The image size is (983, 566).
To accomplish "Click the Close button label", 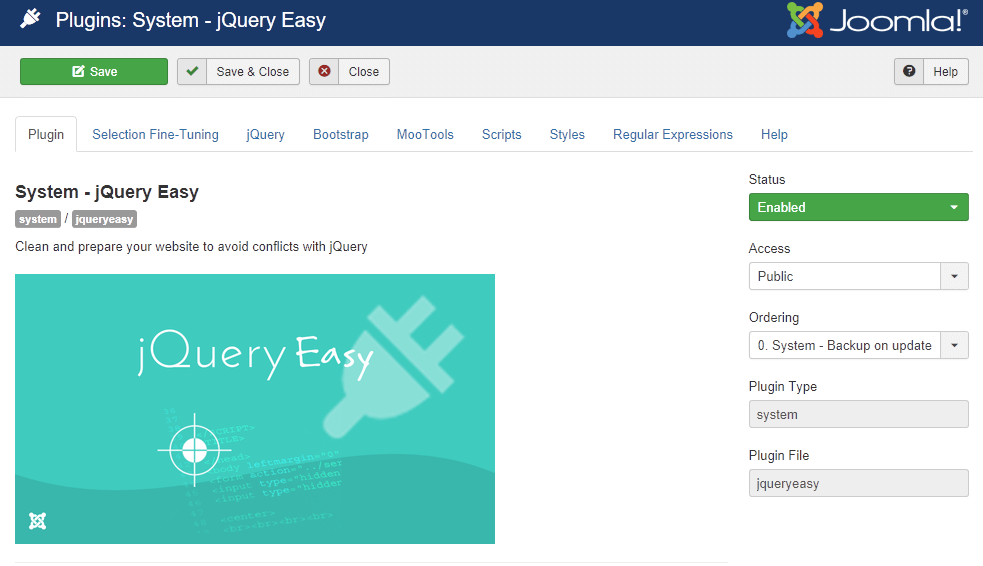I will (364, 71).
